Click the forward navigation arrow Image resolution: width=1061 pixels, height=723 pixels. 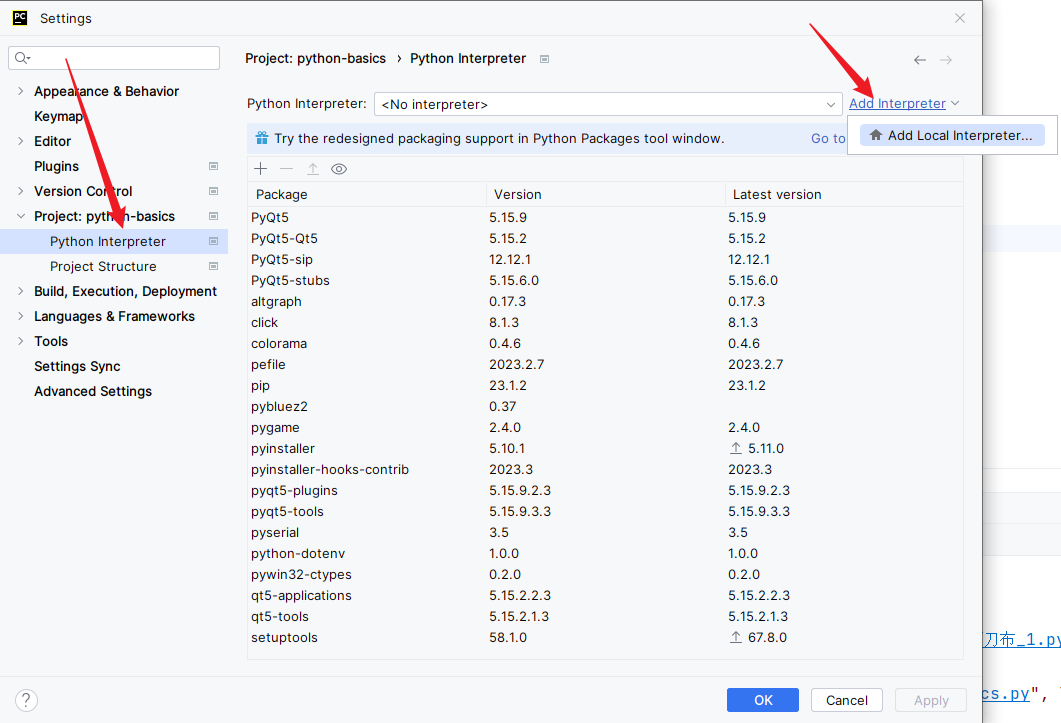[946, 60]
